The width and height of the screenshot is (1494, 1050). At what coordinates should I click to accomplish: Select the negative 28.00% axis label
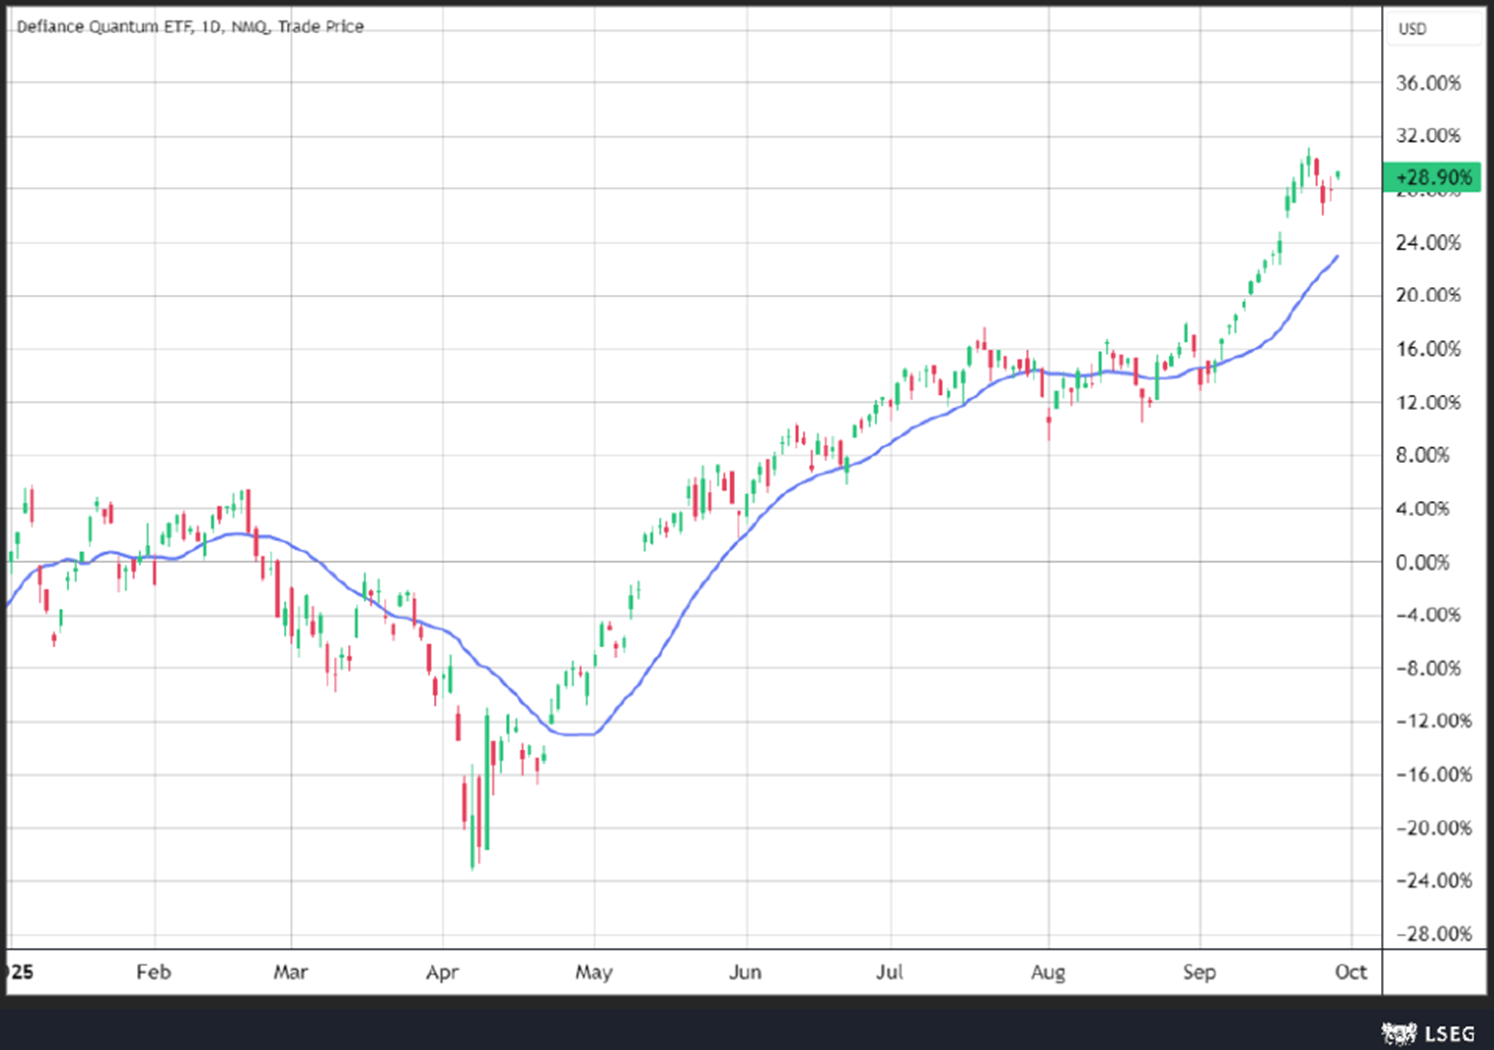coord(1433,934)
